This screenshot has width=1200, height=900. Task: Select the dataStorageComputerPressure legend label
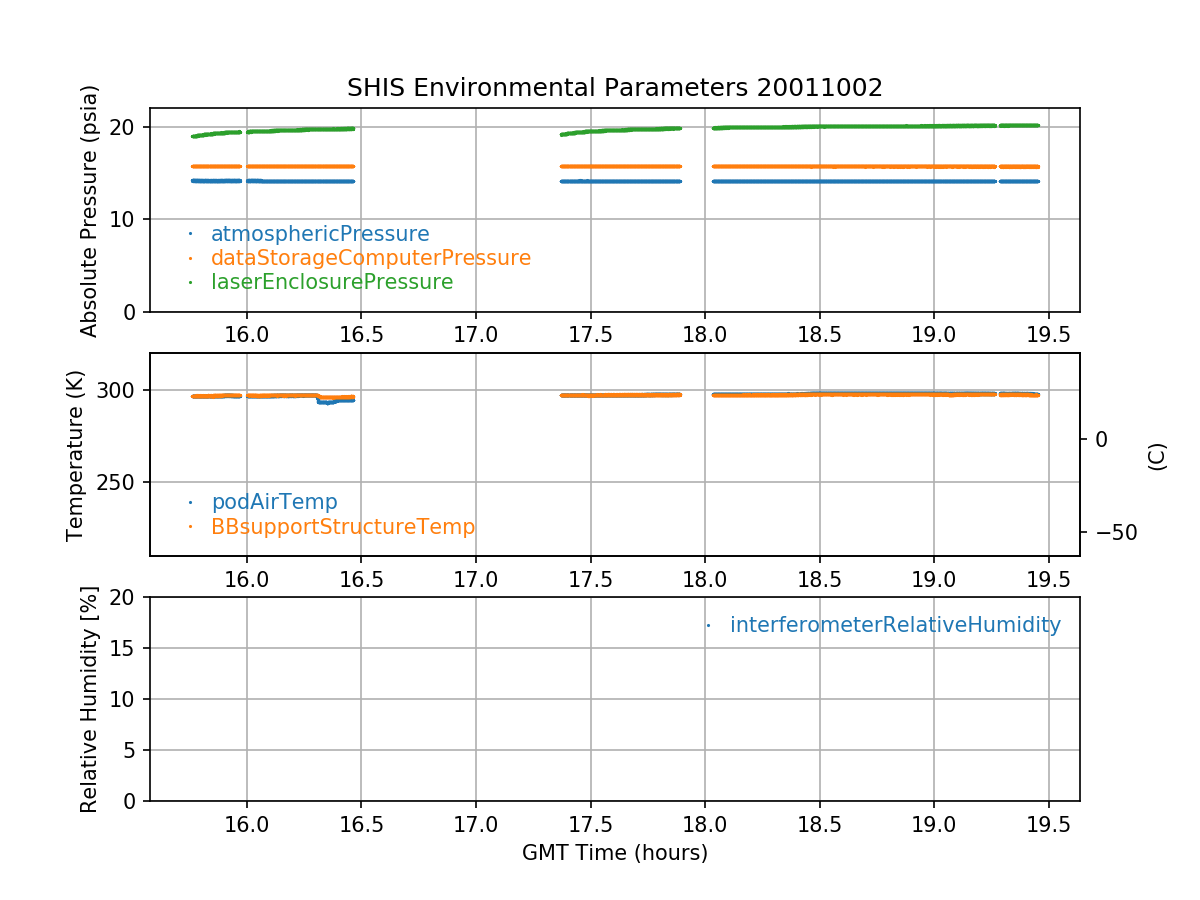[370, 258]
